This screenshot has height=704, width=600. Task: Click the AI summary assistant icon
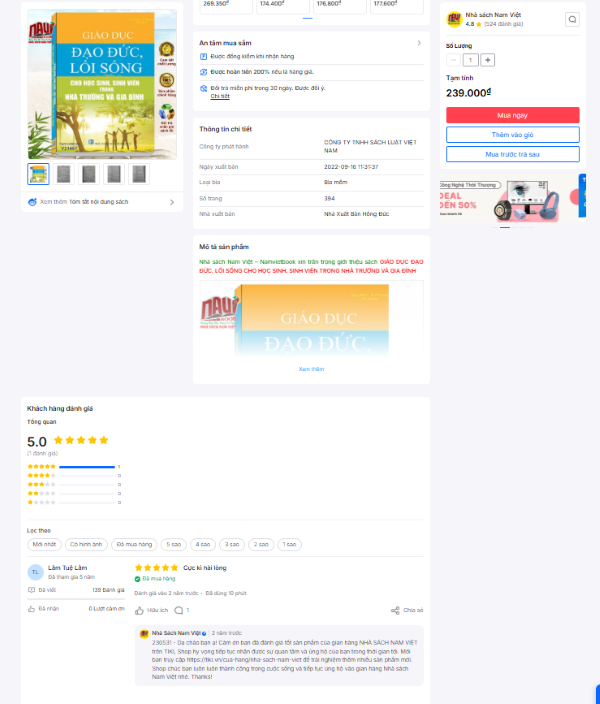click(x=32, y=202)
